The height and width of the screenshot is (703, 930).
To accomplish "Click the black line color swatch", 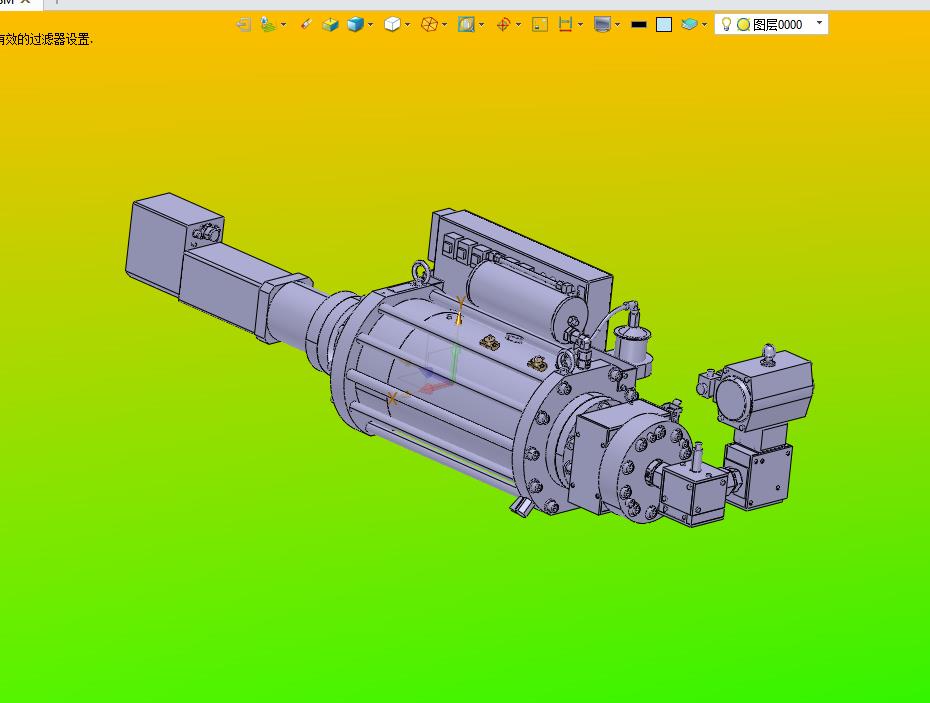I will 639,24.
